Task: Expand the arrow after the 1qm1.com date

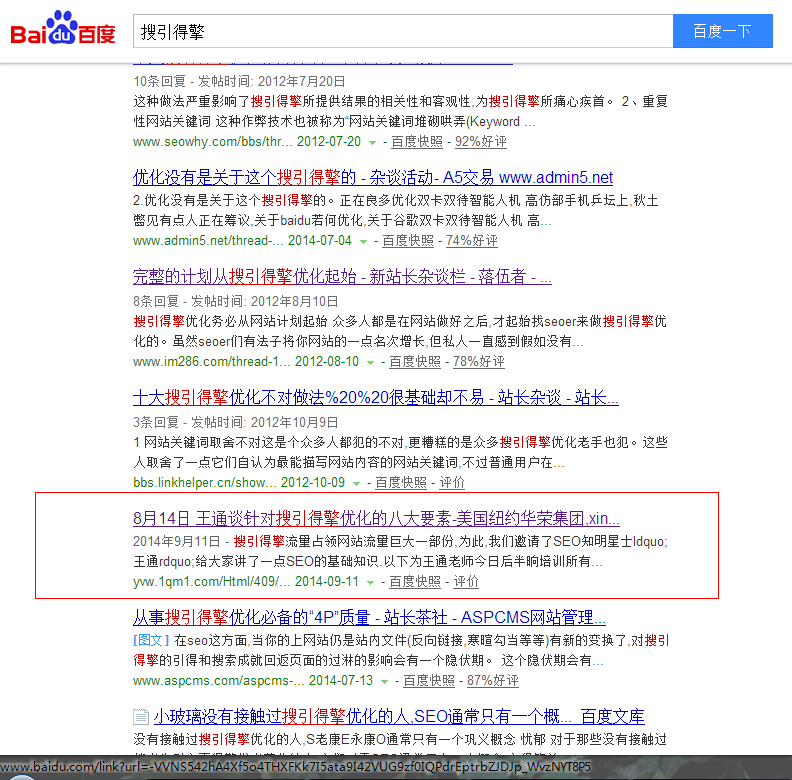Action: [370, 582]
